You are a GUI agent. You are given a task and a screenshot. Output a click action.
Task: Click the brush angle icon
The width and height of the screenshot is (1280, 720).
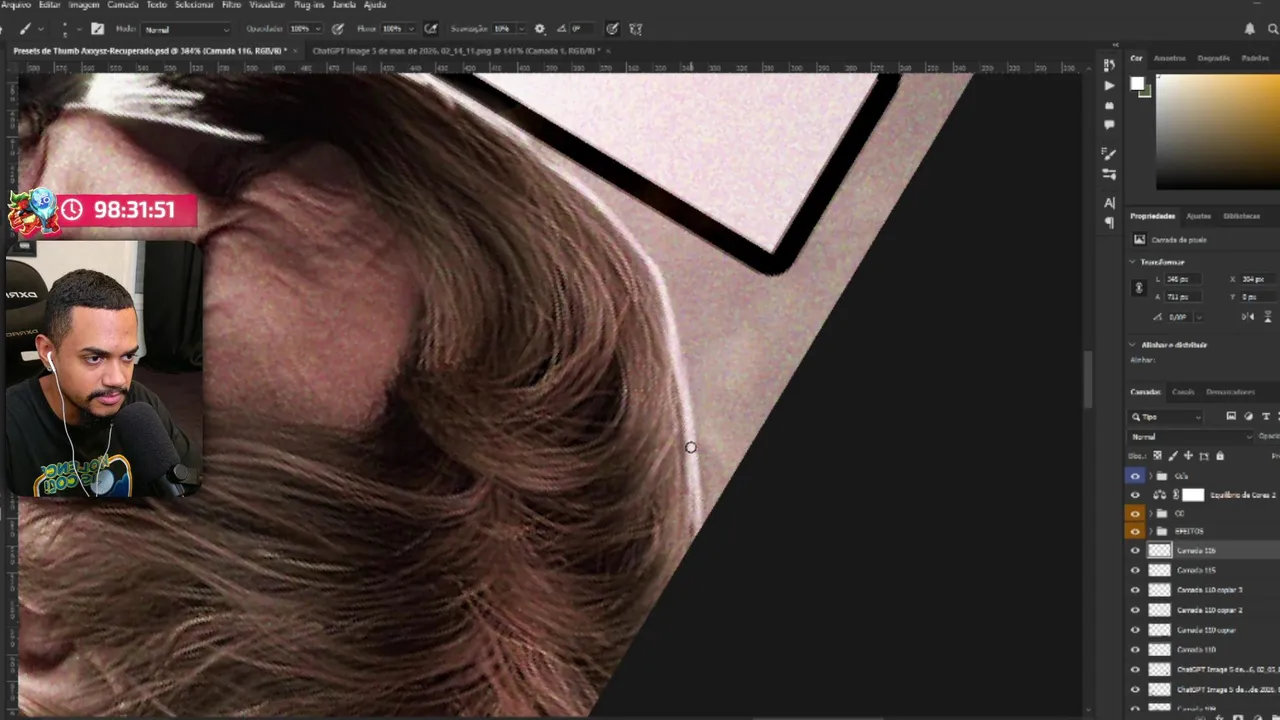[562, 29]
